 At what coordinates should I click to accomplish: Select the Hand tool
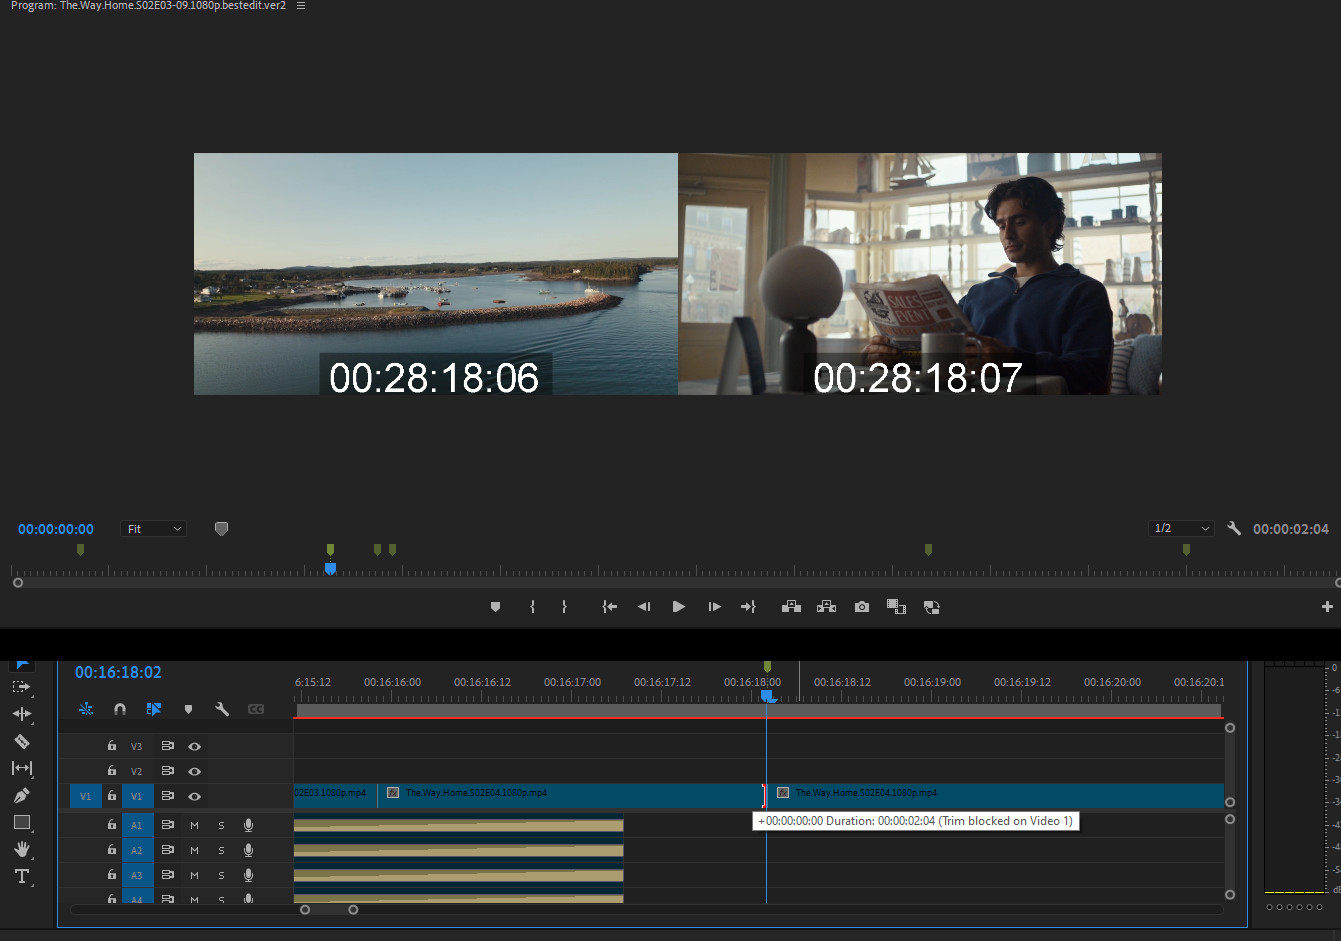pyautogui.click(x=21, y=849)
